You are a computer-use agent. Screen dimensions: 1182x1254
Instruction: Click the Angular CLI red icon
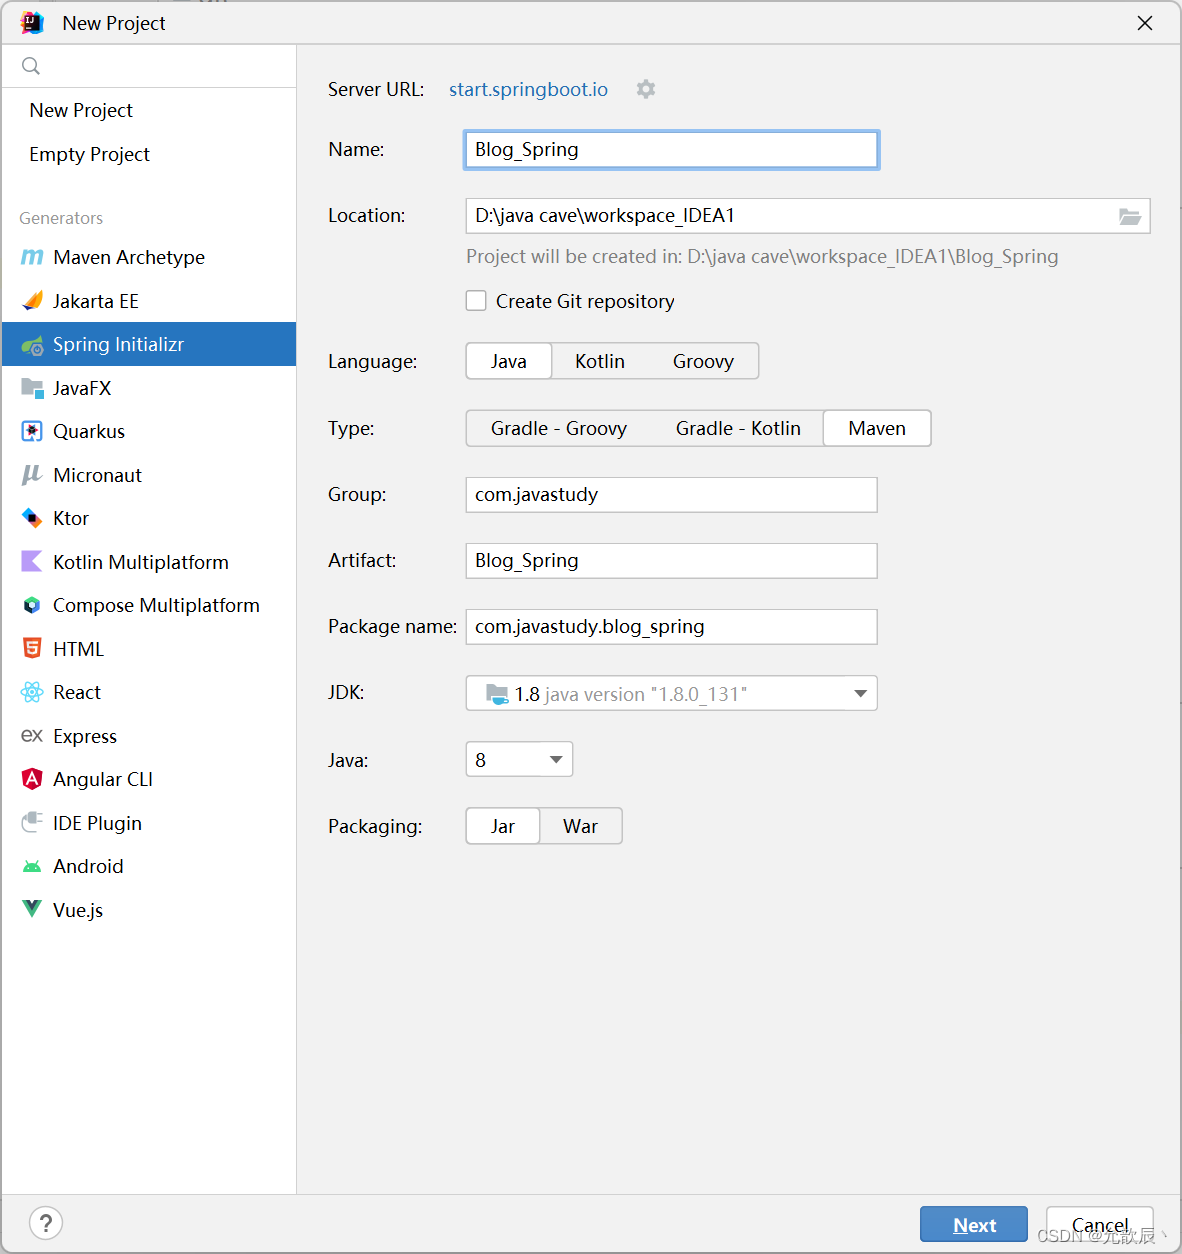tap(32, 779)
